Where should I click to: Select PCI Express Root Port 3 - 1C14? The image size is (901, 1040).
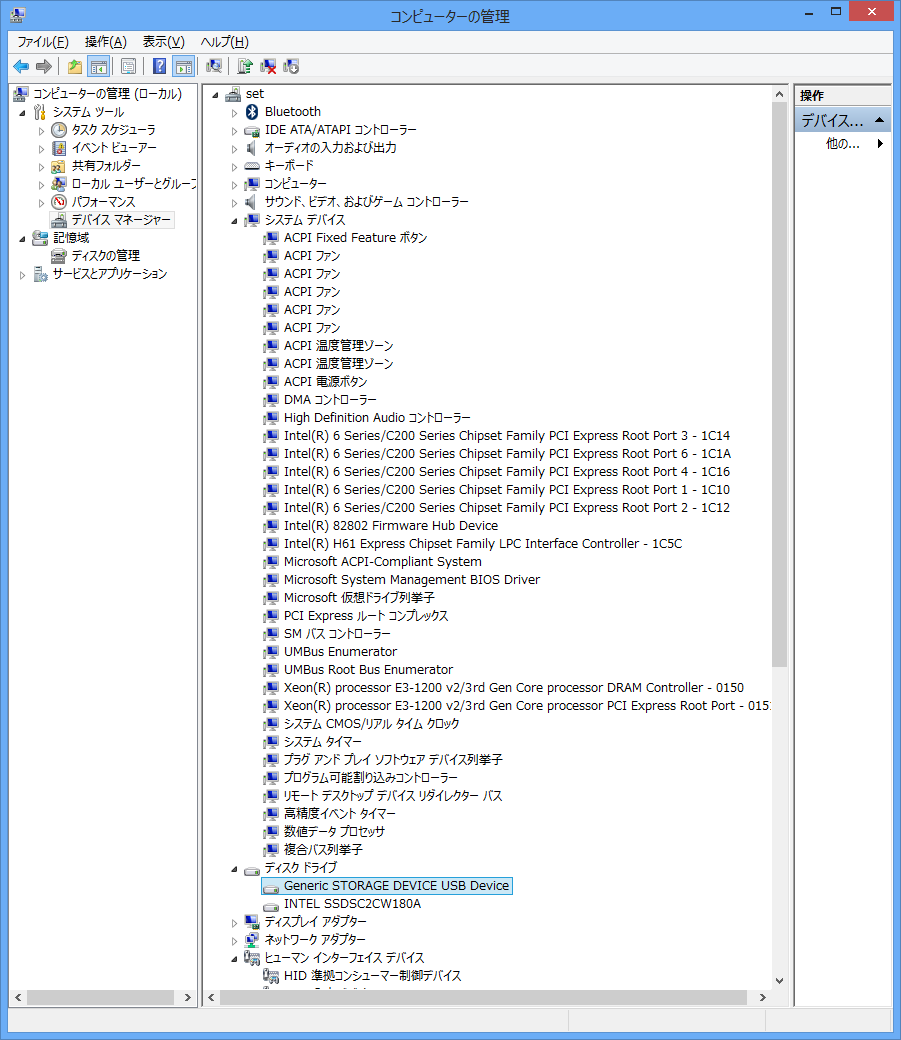(x=507, y=435)
